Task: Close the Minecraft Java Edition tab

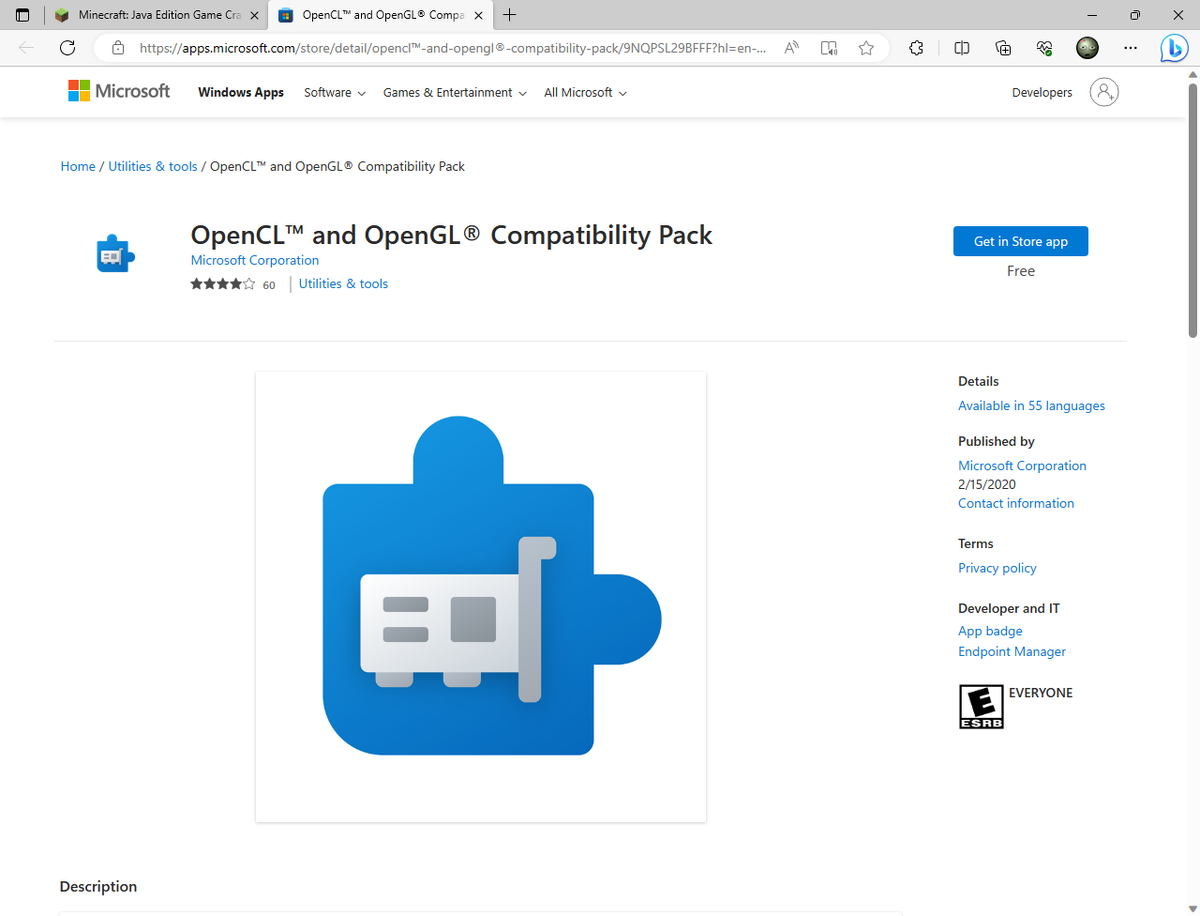Action: pos(254,16)
